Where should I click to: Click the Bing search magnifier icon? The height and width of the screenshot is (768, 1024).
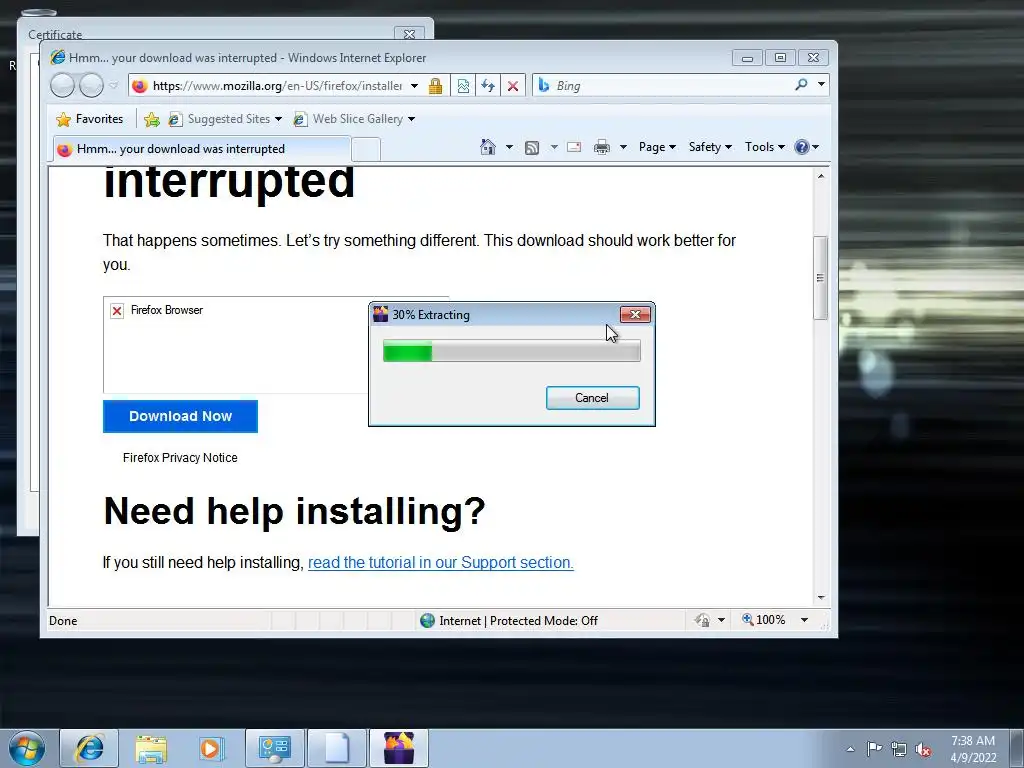point(801,85)
